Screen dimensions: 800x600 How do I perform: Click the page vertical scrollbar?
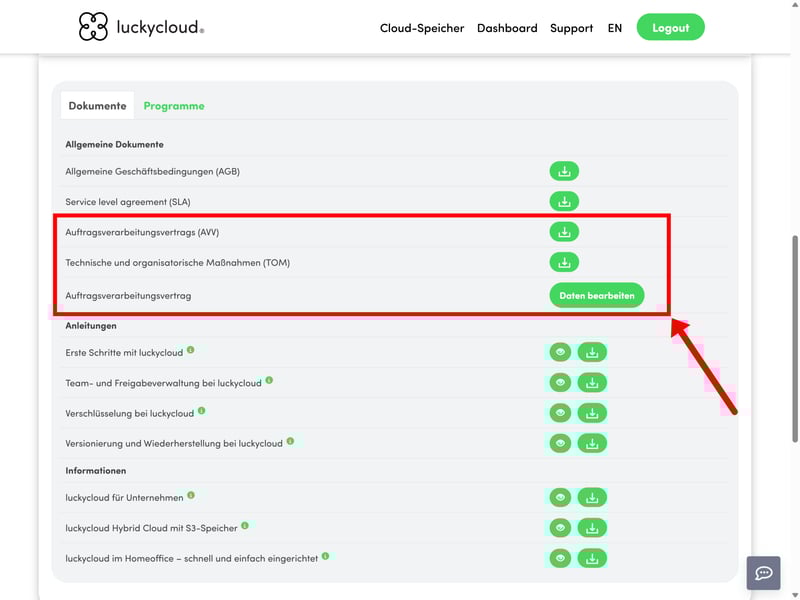pyautogui.click(x=795, y=339)
